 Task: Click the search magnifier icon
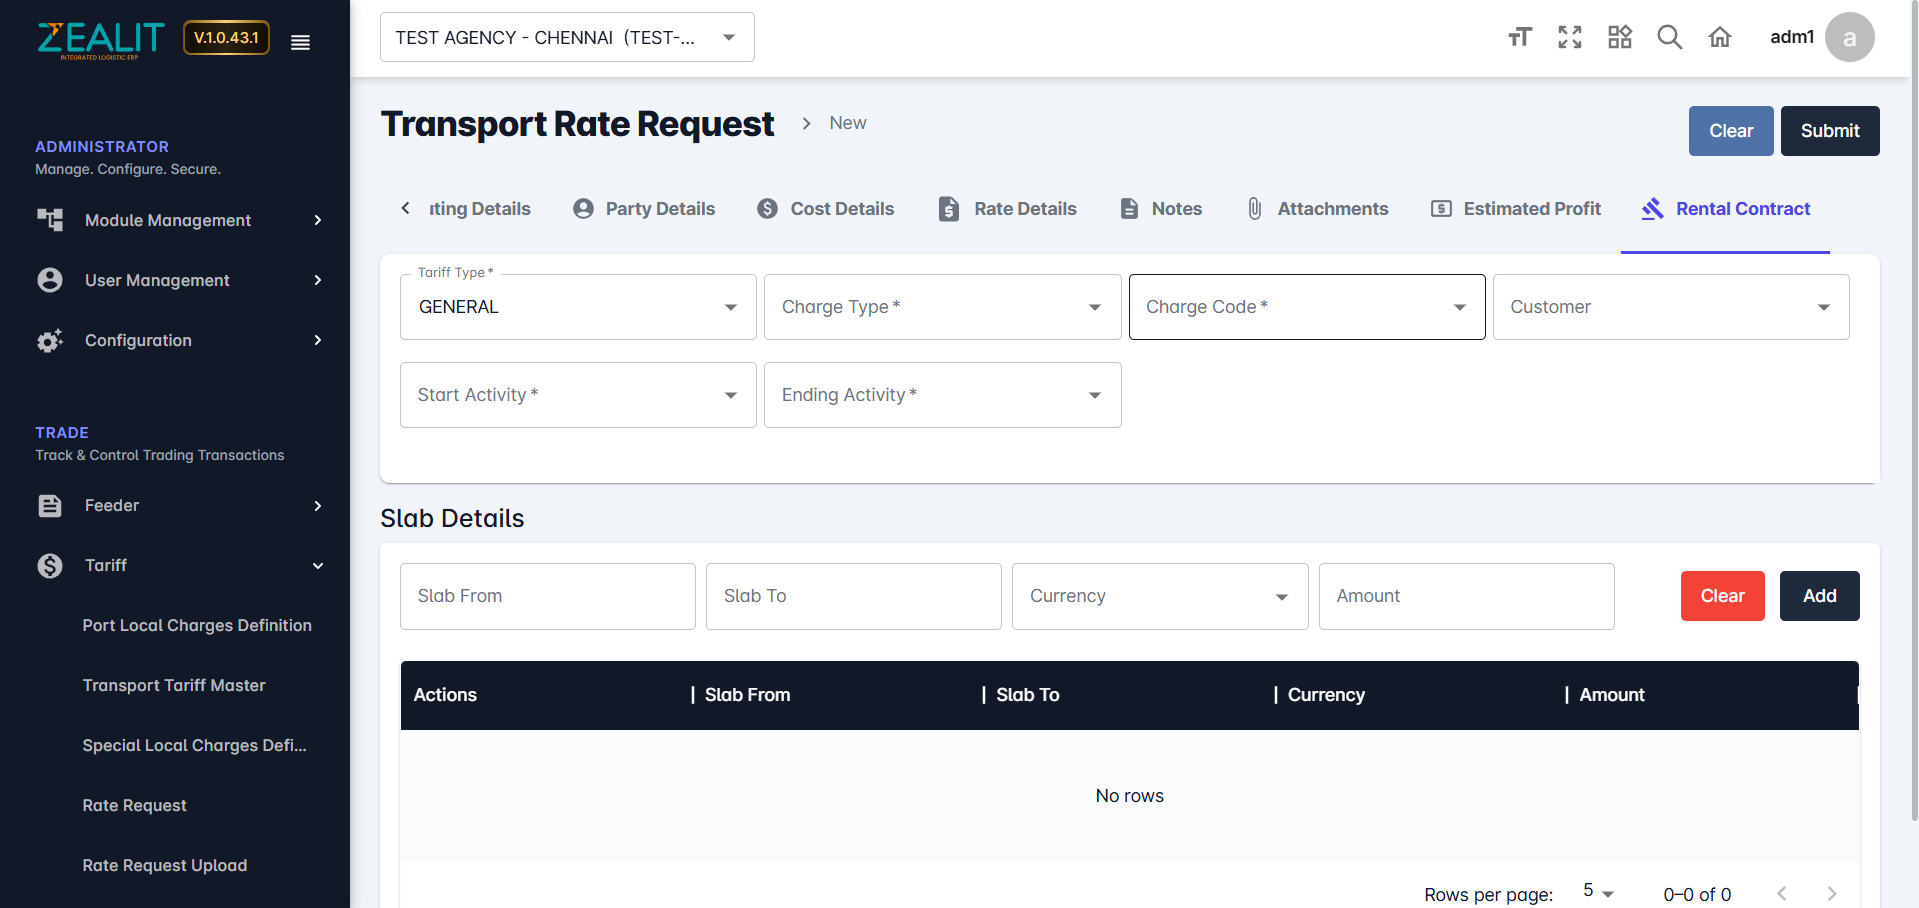1669,38
